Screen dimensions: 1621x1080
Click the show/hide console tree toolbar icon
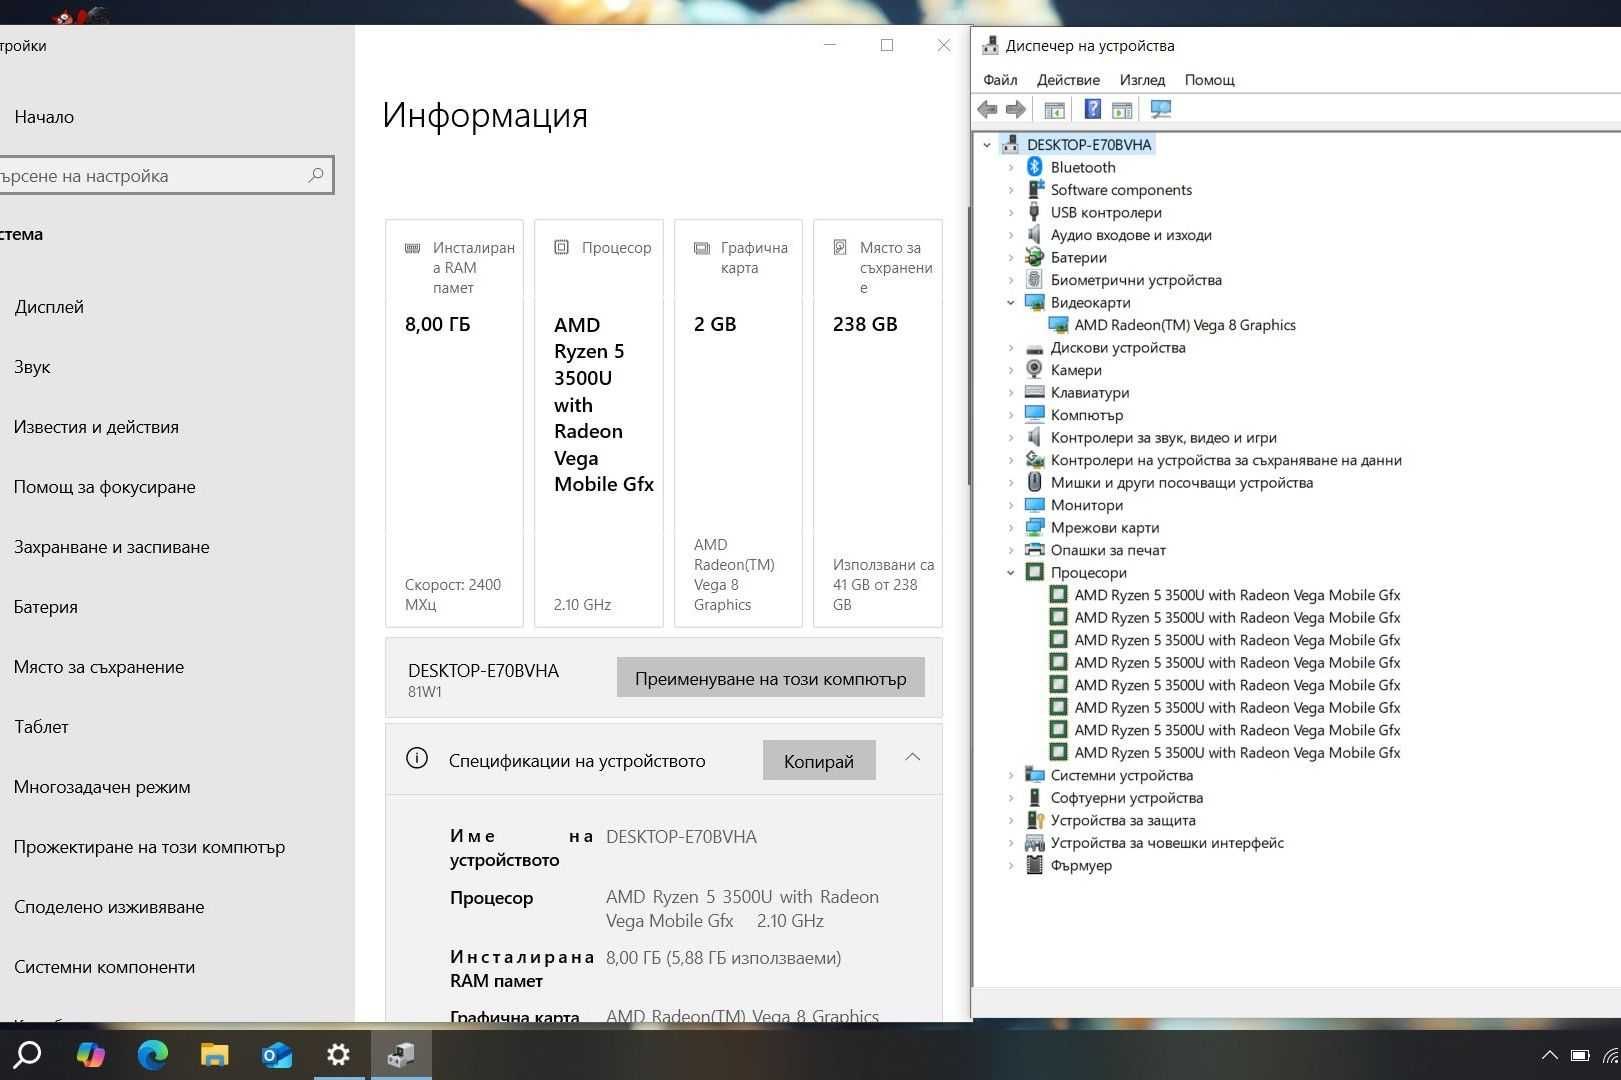1054,109
